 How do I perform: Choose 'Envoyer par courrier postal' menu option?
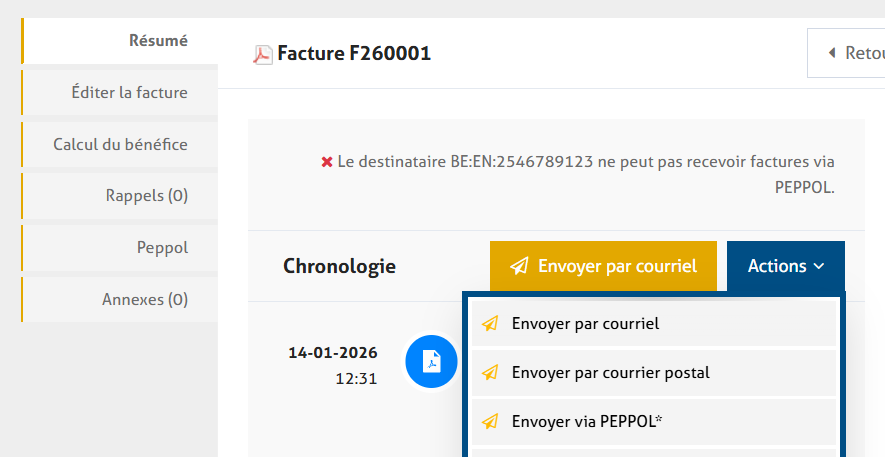click(x=610, y=373)
